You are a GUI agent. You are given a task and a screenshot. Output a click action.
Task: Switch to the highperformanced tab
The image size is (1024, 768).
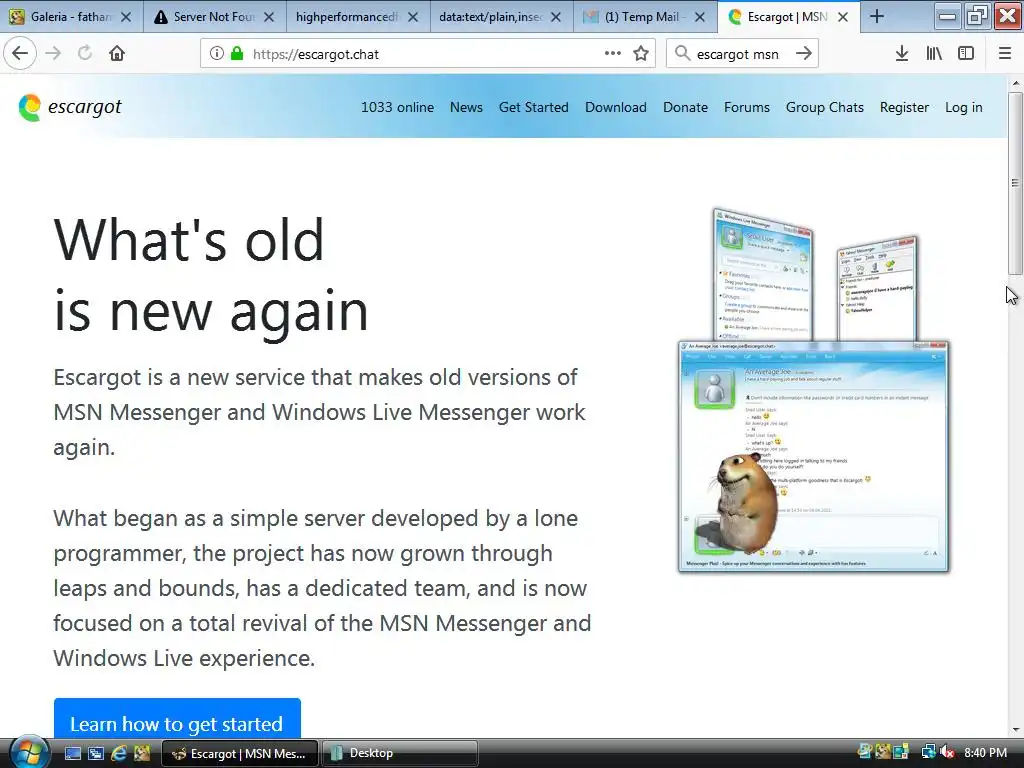358,17
